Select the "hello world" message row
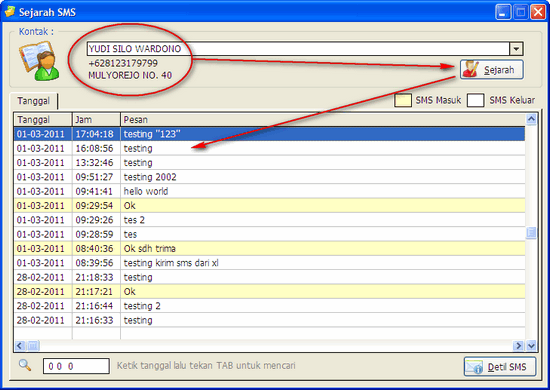This screenshot has height=390, width=550. tap(269, 191)
